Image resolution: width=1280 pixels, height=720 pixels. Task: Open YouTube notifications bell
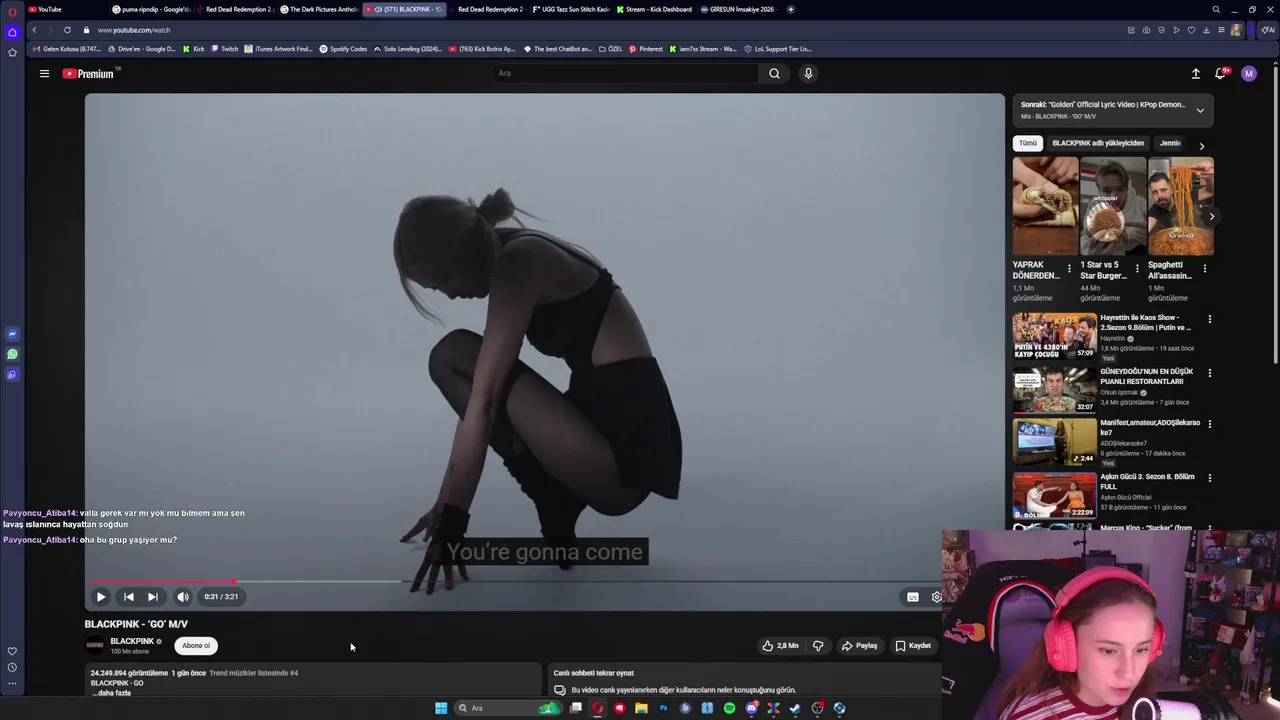(1221, 73)
